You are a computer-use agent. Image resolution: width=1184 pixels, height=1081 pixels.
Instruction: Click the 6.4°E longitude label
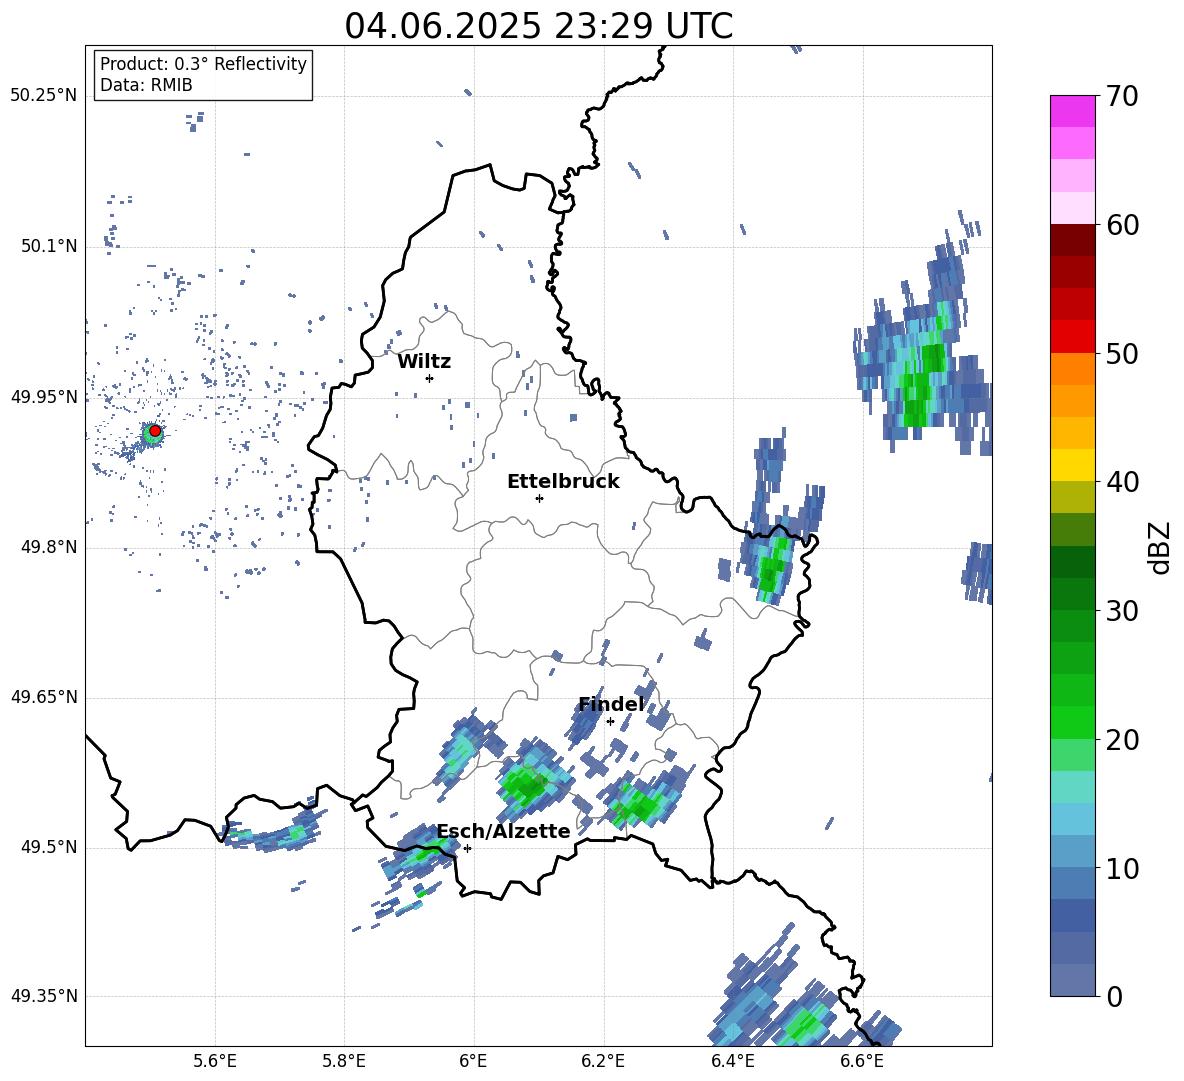point(732,1061)
